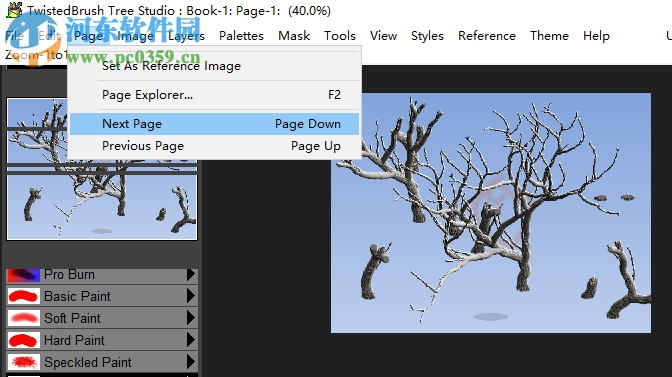Screen dimensions: 672x377
Task: Open the Theme menu
Action: coord(549,36)
